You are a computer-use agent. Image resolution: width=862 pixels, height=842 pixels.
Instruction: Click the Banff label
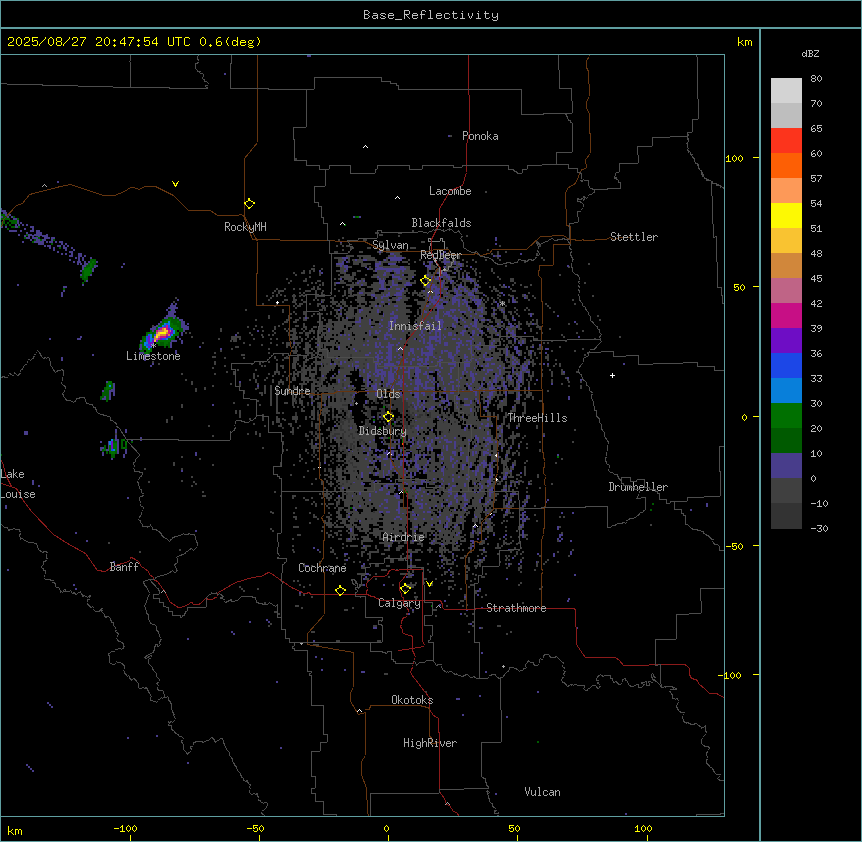124,567
